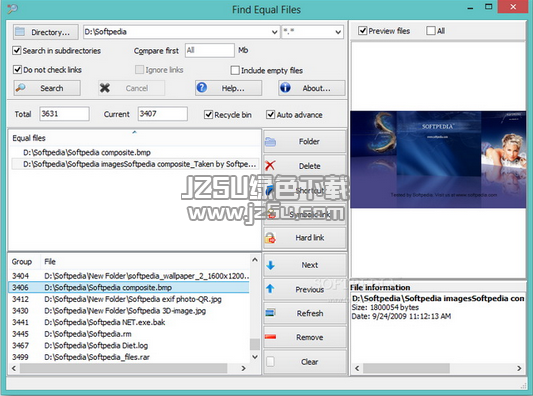Open the D:\Softpedia directory dropdown
Viewport: 533px width, 396px height.
coord(274,32)
